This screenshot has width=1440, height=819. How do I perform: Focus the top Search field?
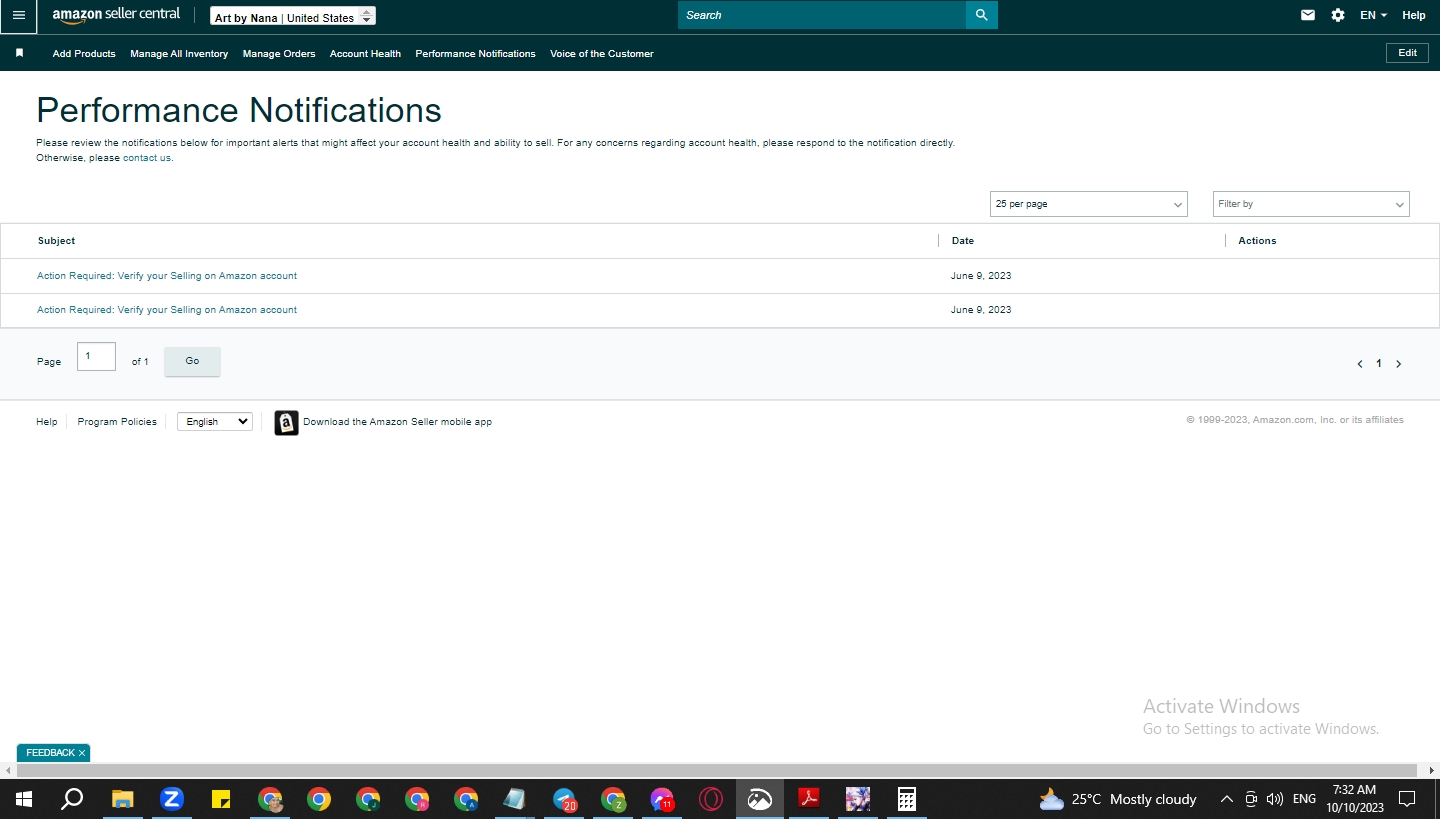pyautogui.click(x=822, y=15)
